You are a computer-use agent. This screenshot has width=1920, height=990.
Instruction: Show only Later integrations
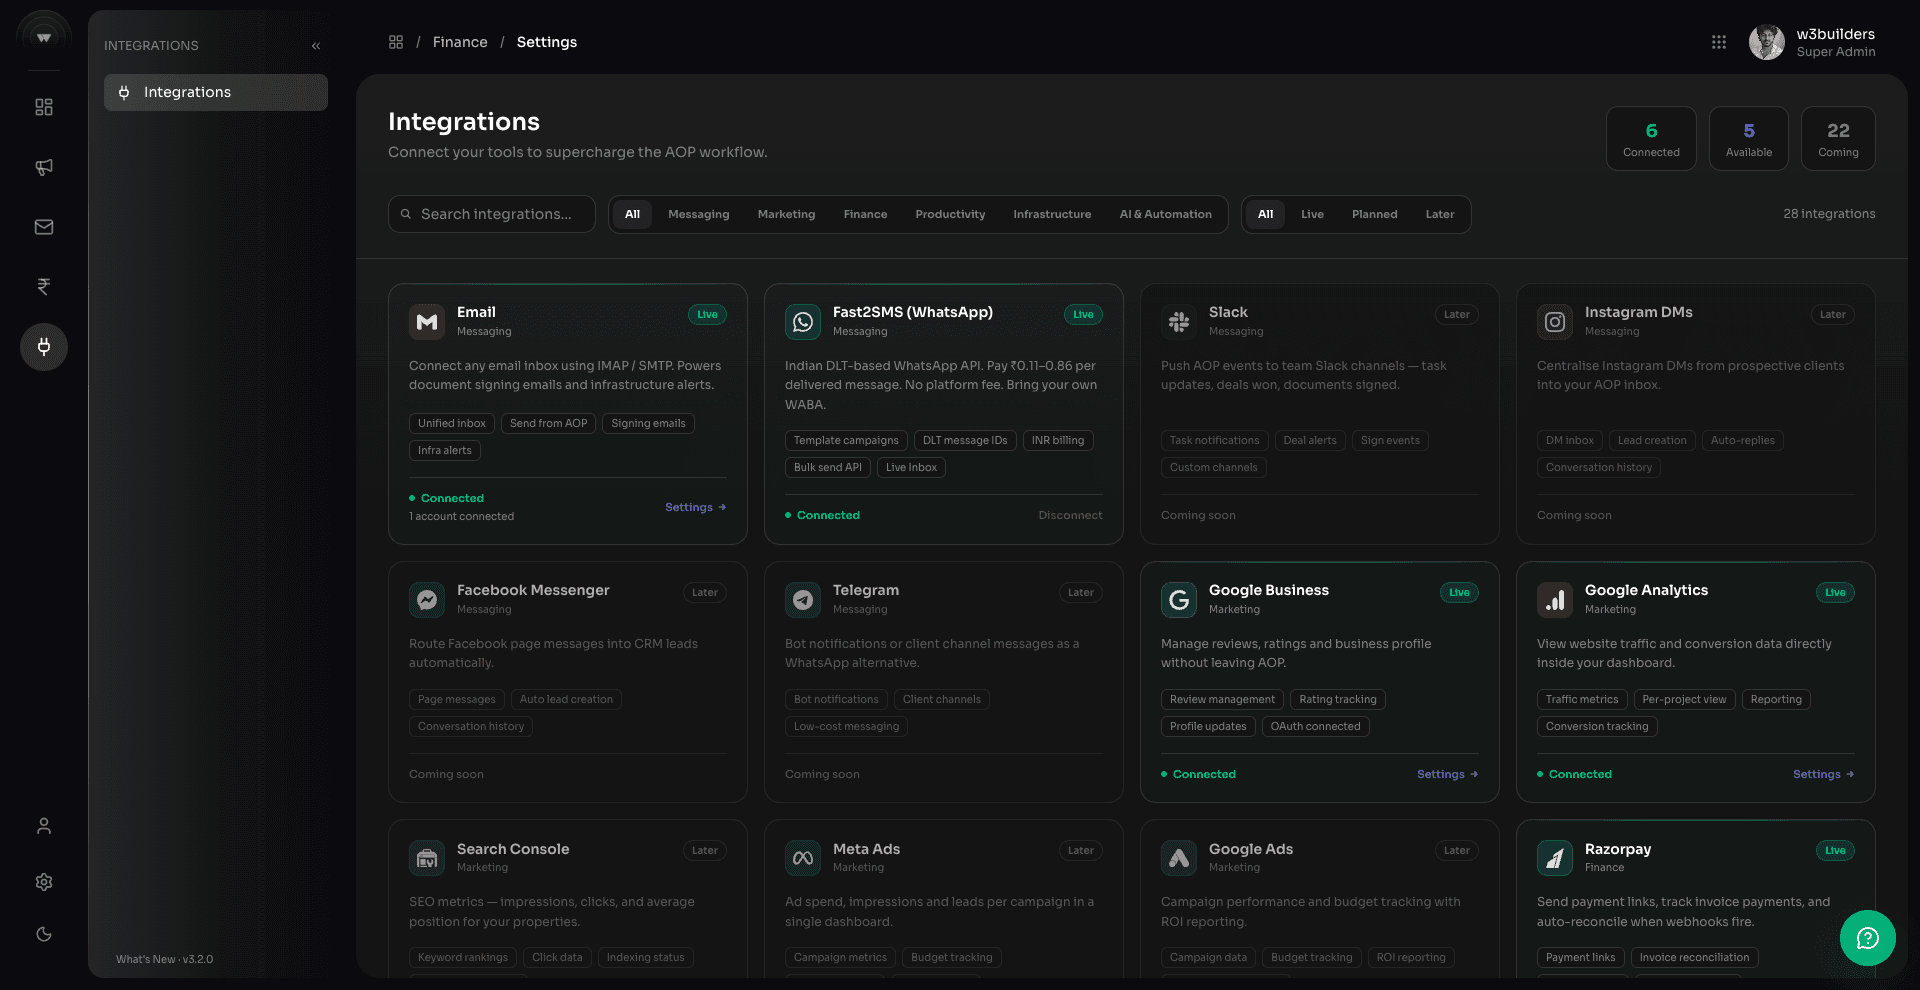[1440, 214]
